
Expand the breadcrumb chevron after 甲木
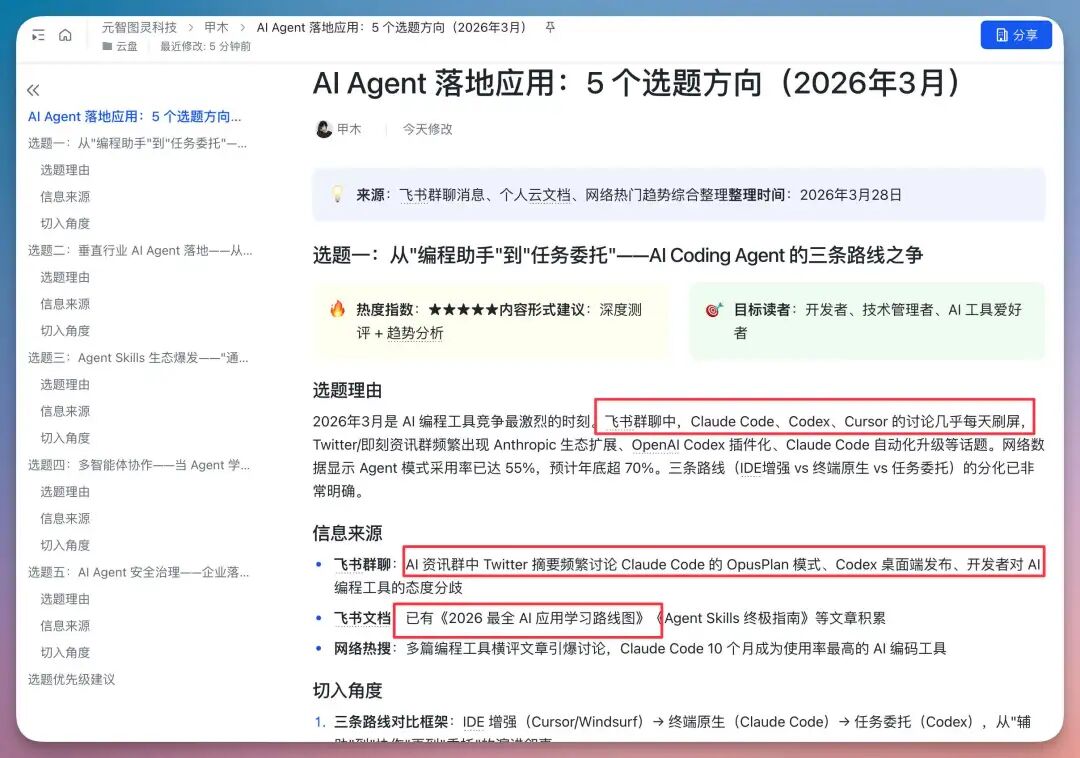point(244,29)
